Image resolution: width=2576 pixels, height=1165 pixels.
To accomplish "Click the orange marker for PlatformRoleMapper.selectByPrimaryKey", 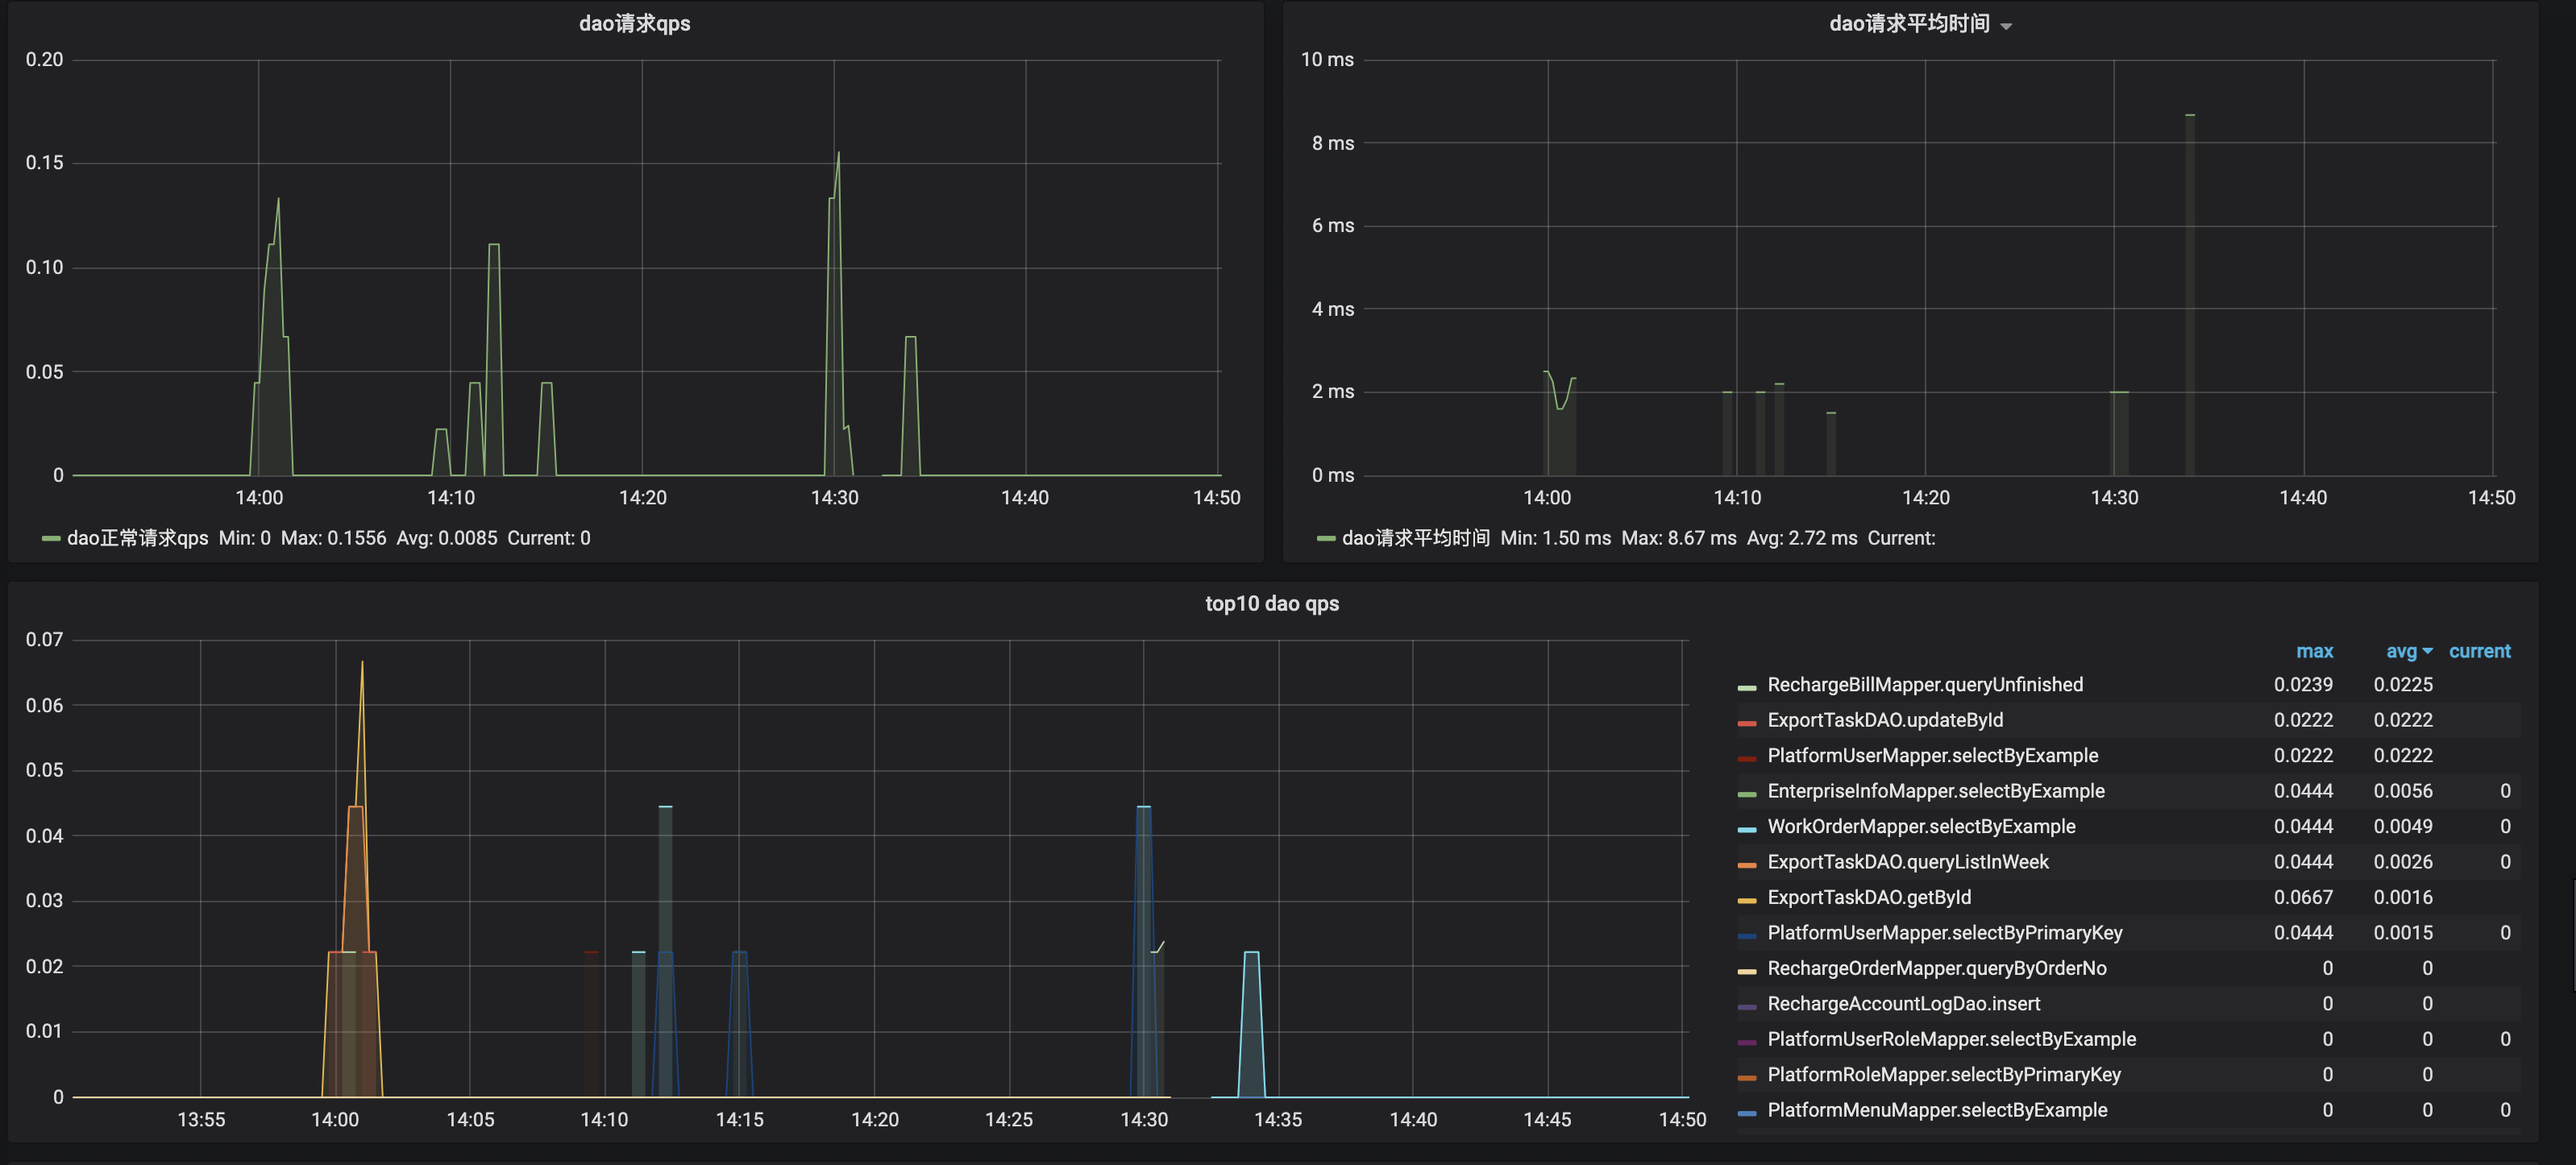I will coord(1748,1074).
